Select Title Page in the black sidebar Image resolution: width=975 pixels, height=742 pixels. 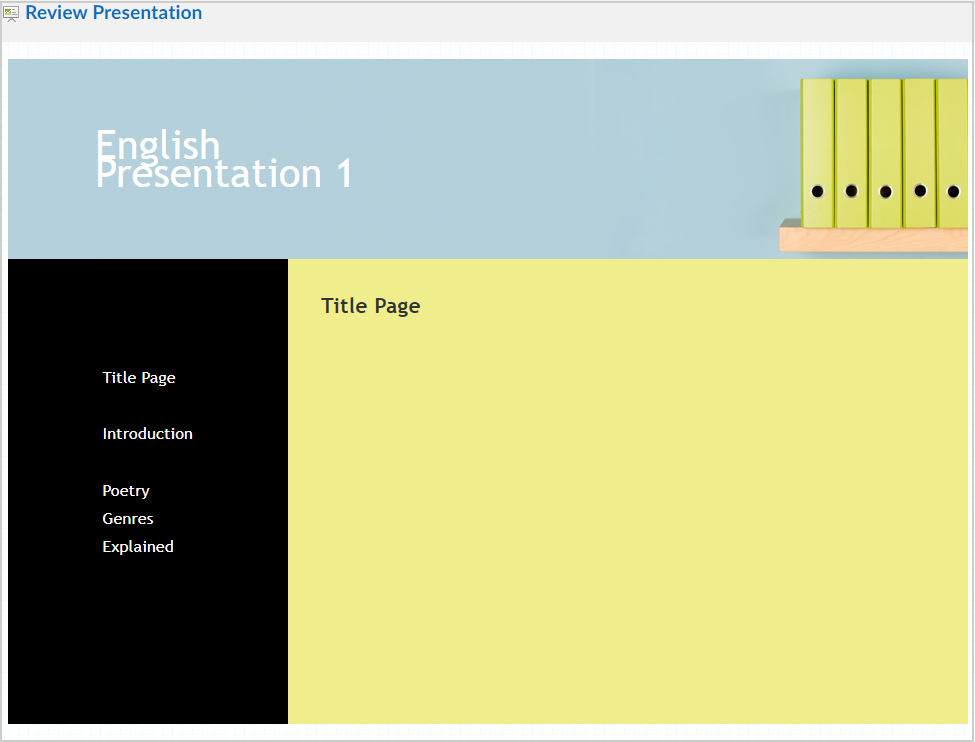[139, 378]
